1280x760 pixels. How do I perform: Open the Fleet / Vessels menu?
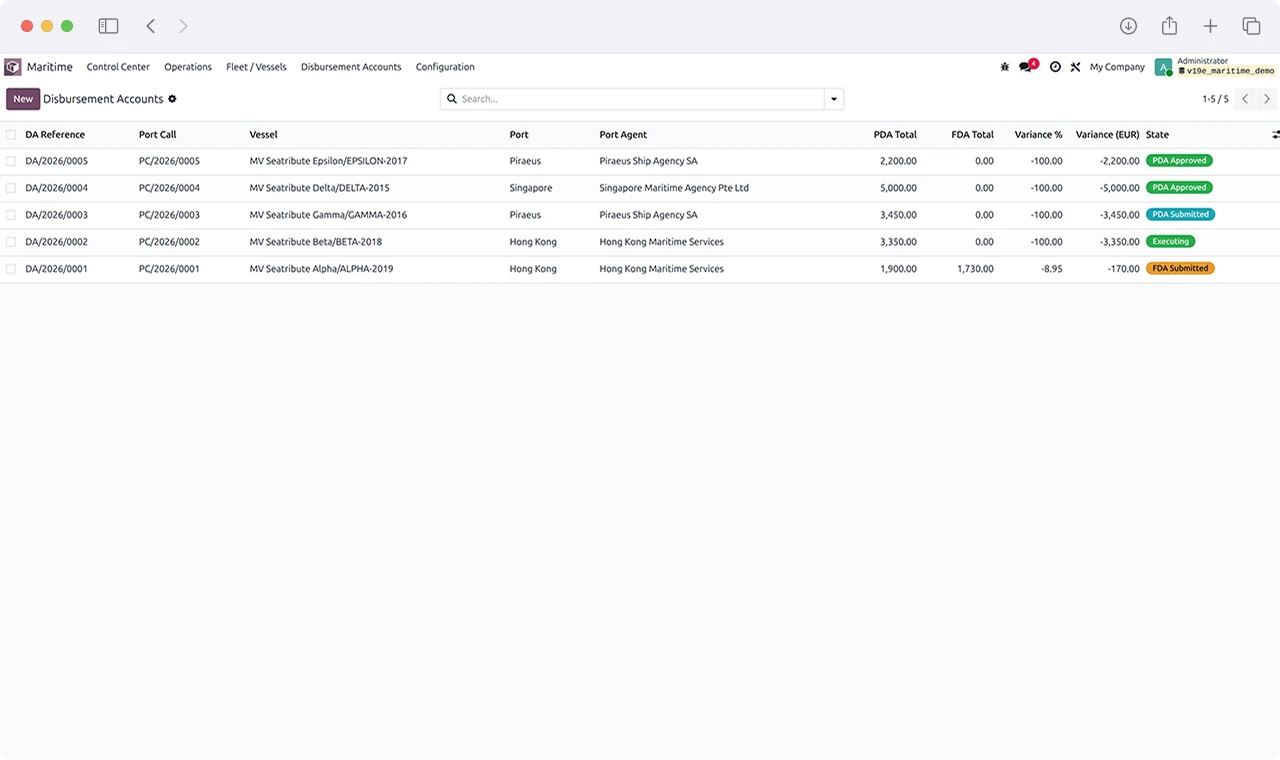click(256, 67)
